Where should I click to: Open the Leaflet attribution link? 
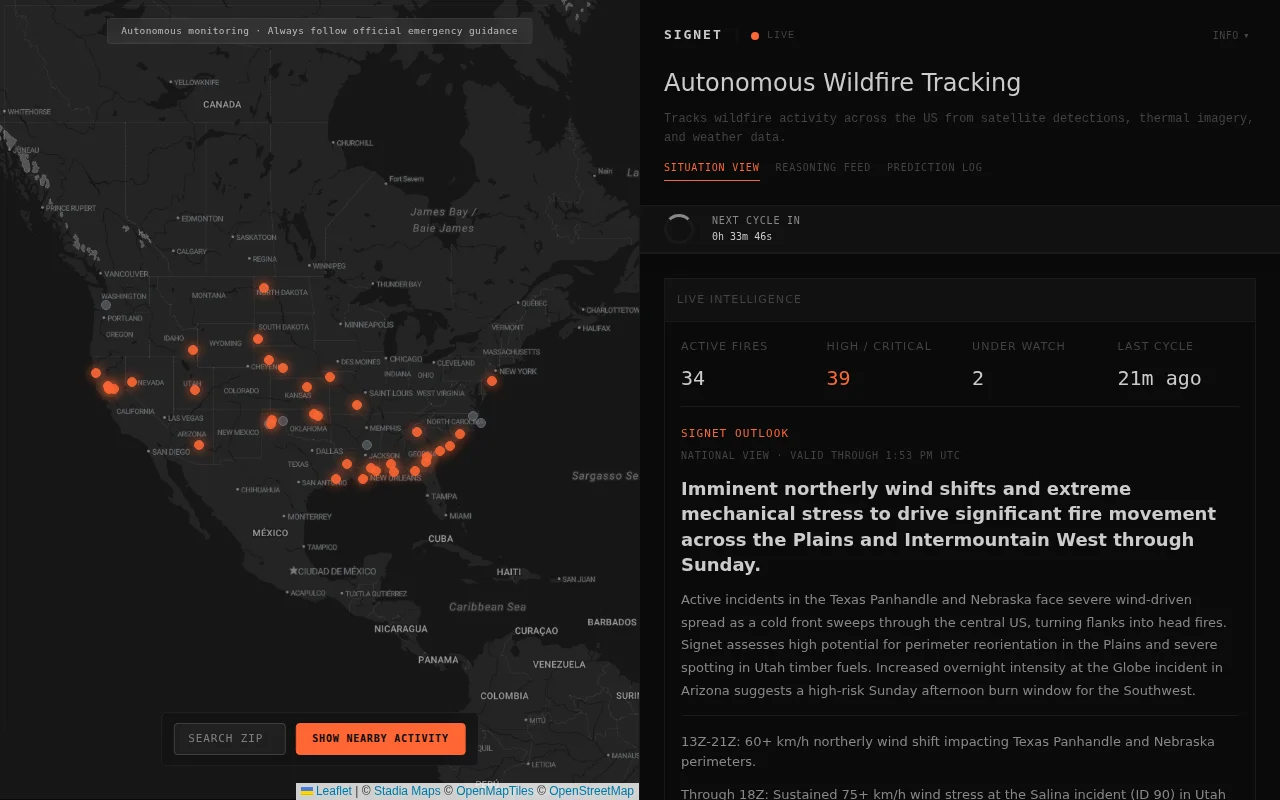pyautogui.click(x=327, y=791)
